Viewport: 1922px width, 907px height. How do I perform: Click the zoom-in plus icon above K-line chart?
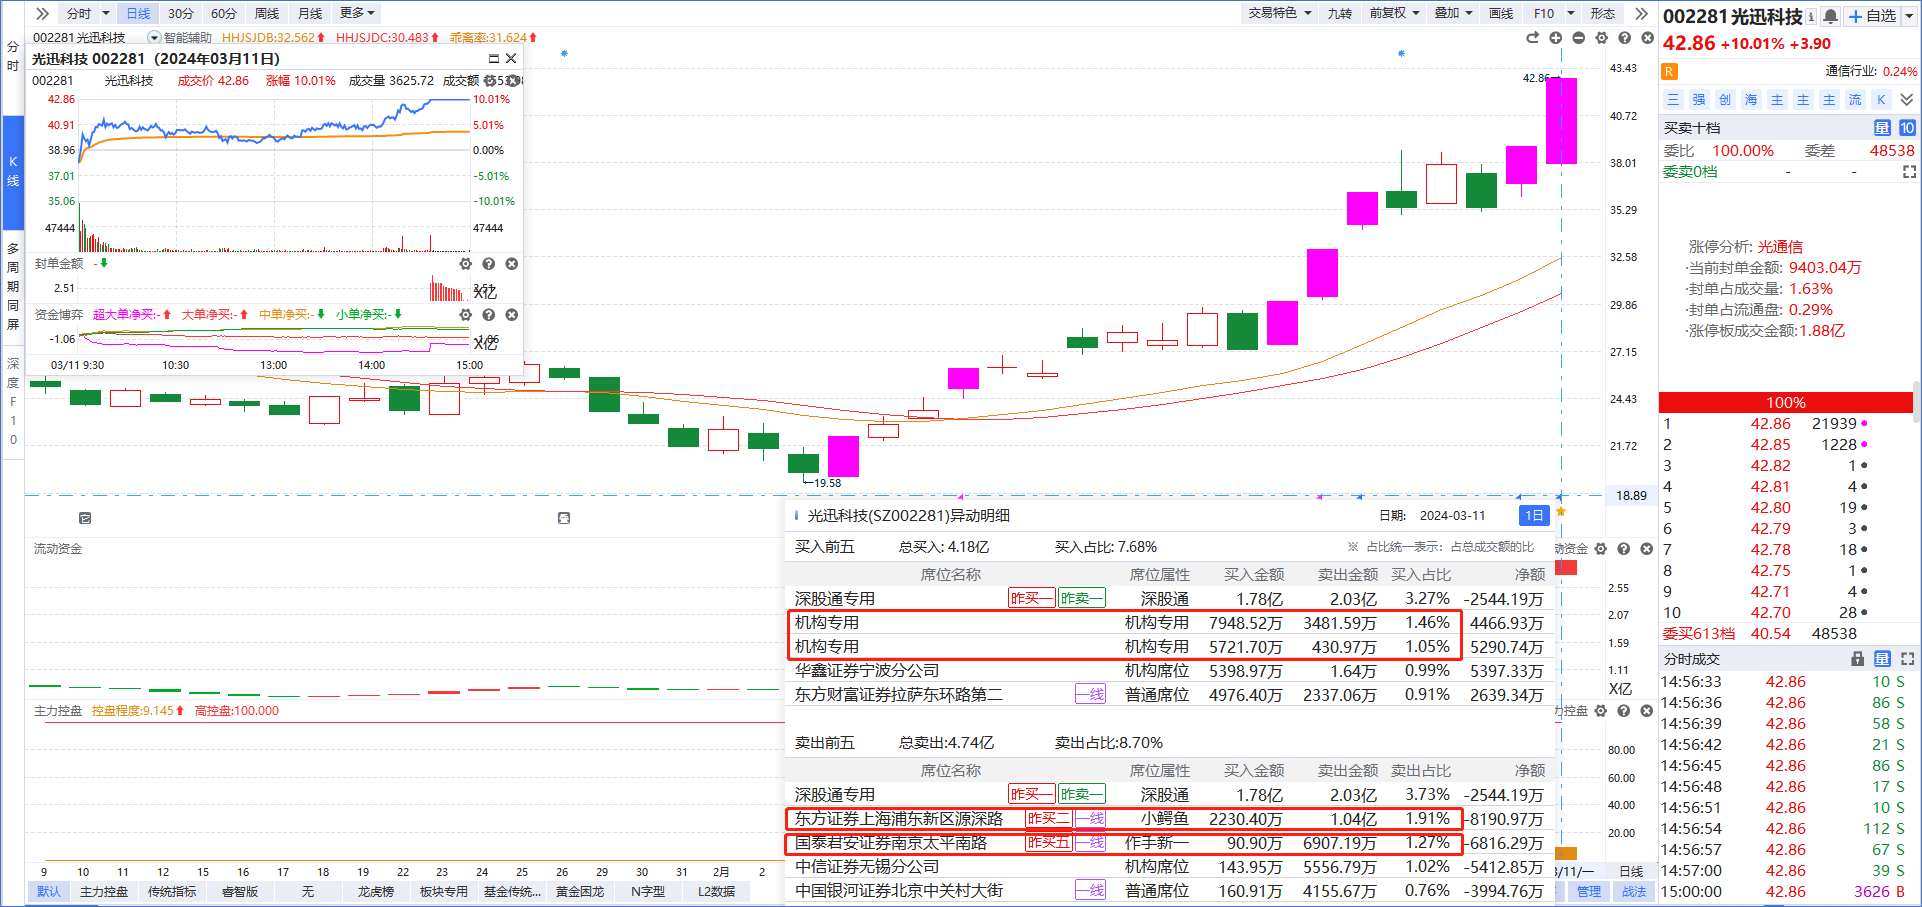(1555, 38)
